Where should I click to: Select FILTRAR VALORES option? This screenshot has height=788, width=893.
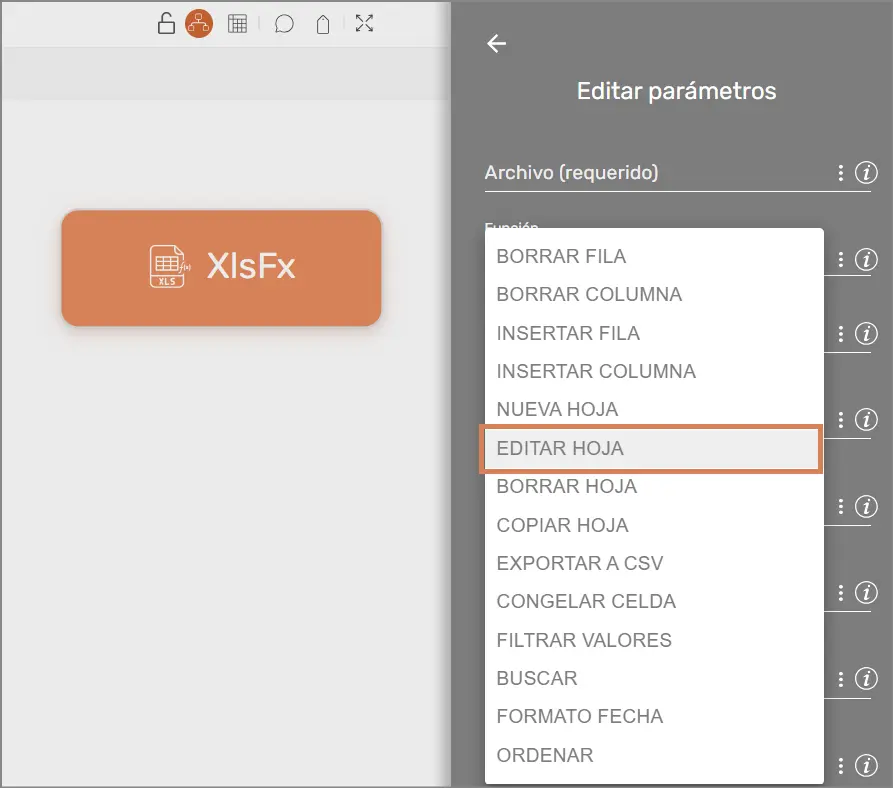click(654, 640)
